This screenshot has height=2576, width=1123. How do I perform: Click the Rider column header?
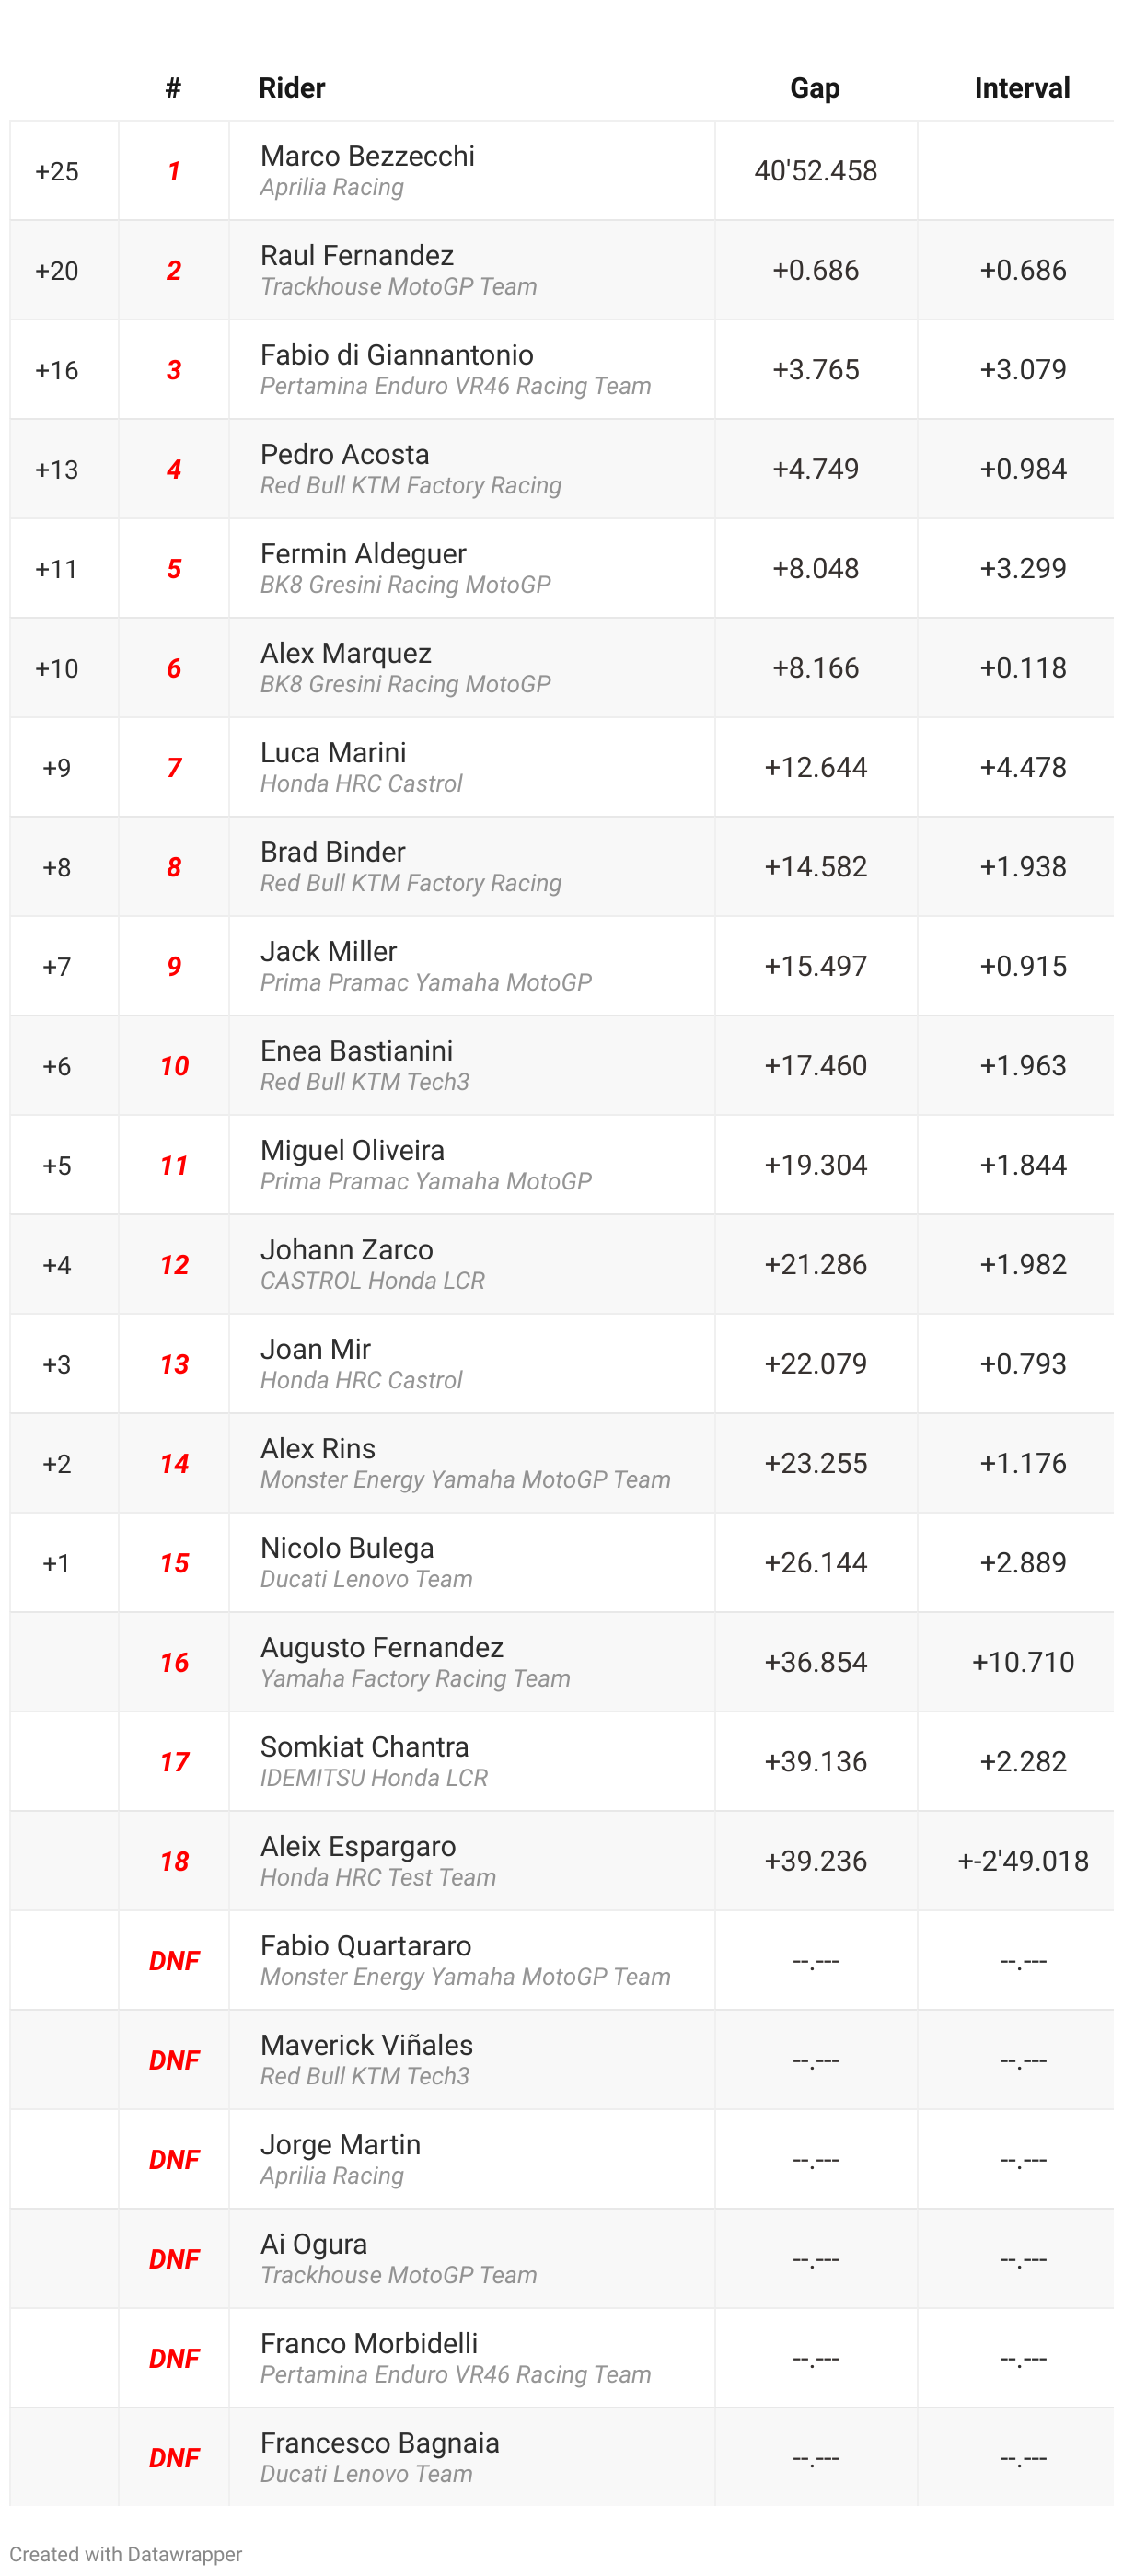pos(291,88)
